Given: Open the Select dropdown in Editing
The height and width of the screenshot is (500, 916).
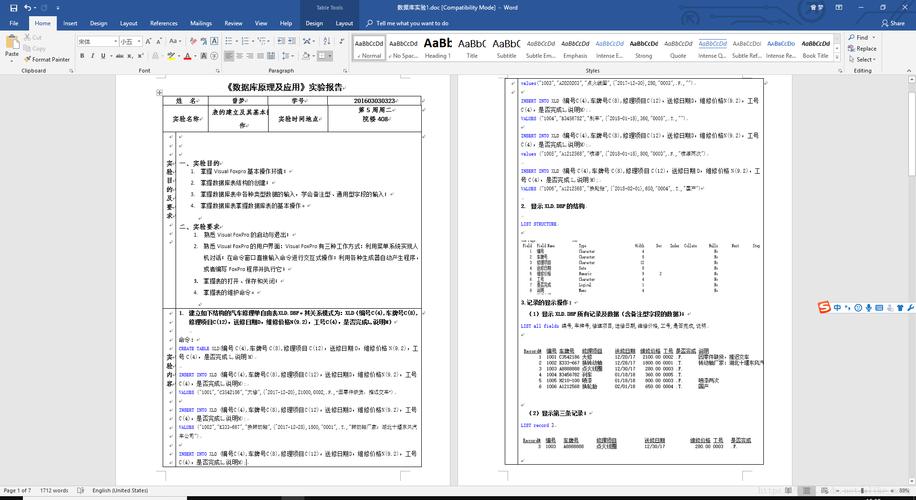Looking at the screenshot, I should 862,60.
